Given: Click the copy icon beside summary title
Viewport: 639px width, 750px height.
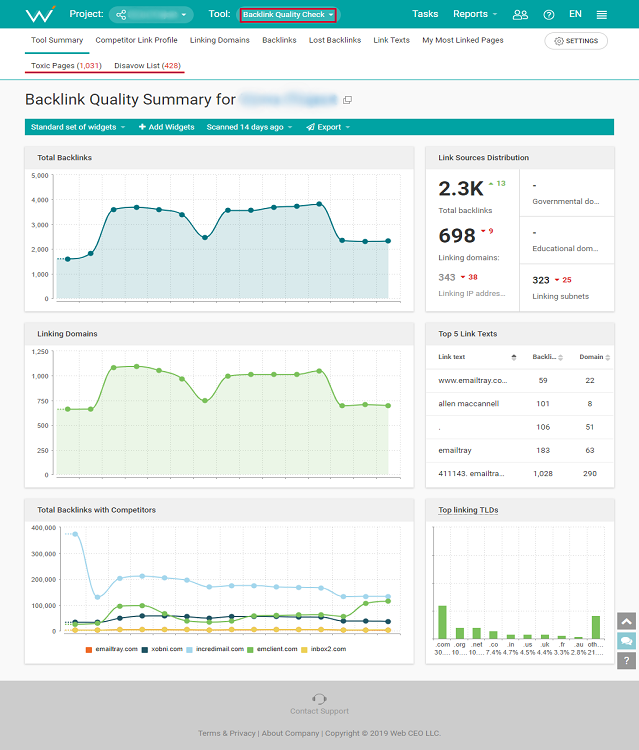Looking at the screenshot, I should tap(348, 100).
